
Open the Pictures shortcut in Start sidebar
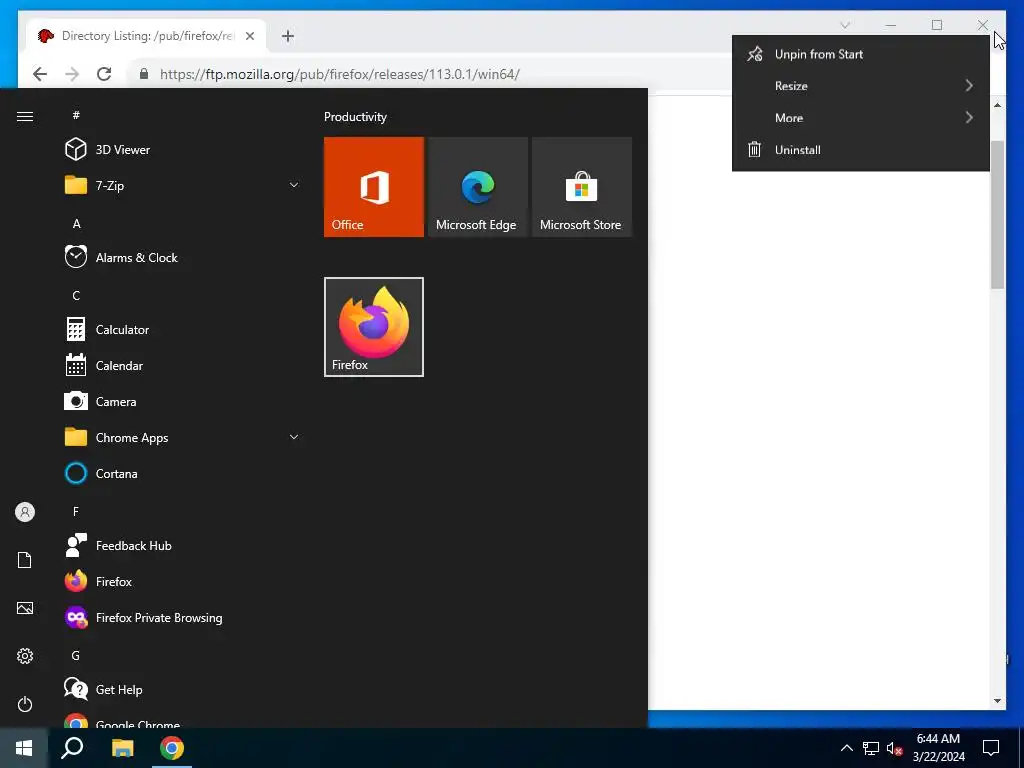tap(25, 608)
